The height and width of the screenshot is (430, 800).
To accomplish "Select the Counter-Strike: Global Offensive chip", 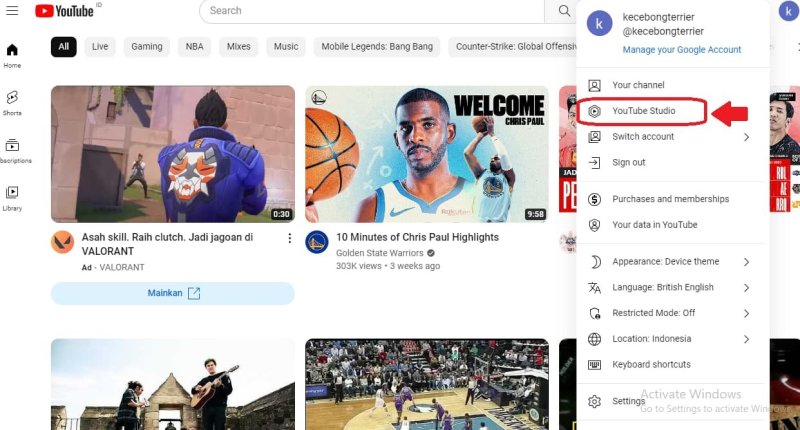I will tap(513, 46).
